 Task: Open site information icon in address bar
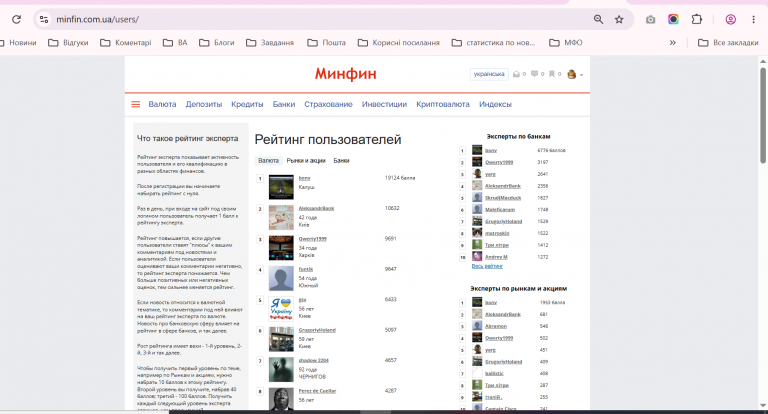coord(44,19)
